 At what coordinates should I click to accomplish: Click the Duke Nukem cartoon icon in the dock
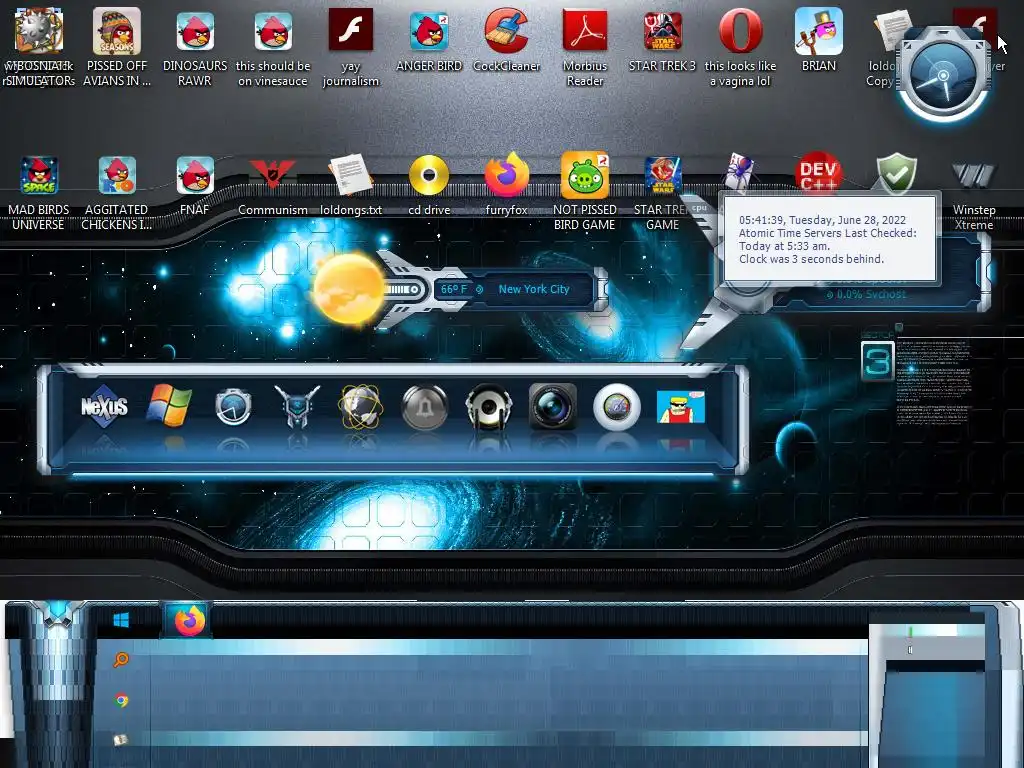pyautogui.click(x=680, y=406)
